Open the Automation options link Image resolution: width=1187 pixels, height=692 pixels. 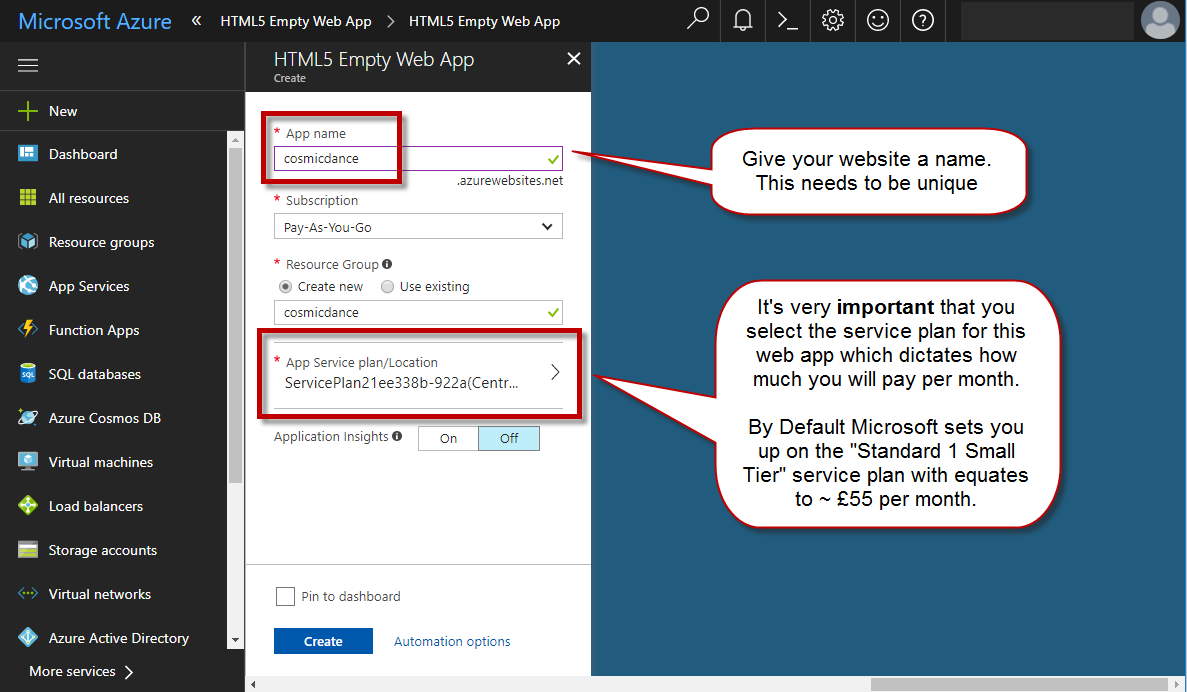(452, 641)
